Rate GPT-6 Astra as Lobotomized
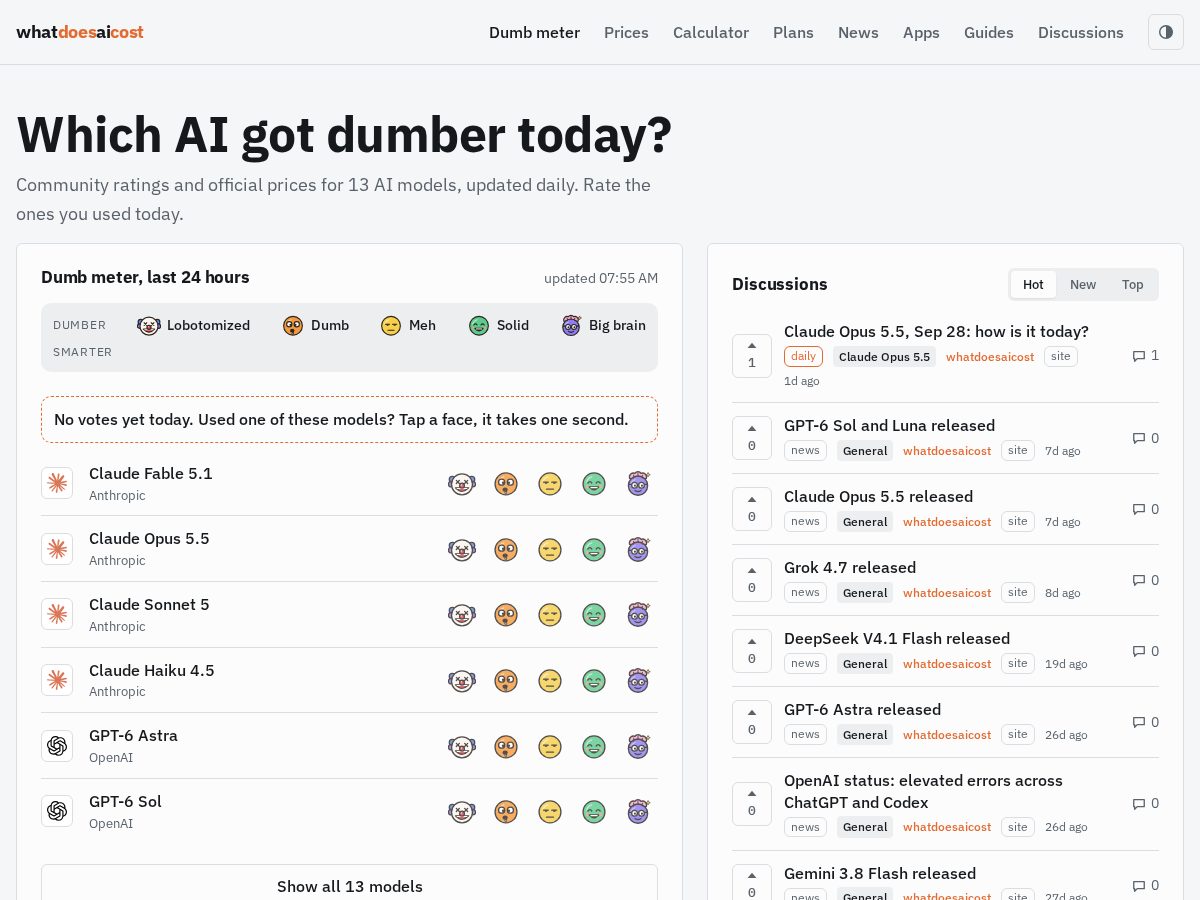This screenshot has height=900, width=1200. pyautogui.click(x=461, y=747)
